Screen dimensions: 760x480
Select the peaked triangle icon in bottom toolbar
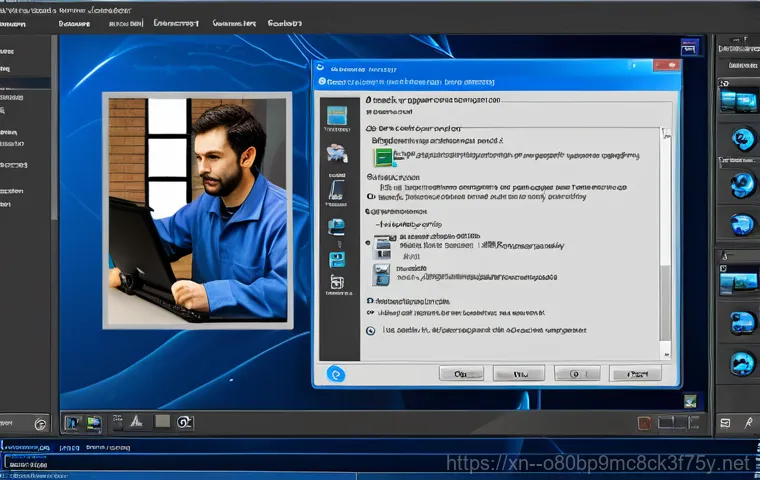(x=137, y=421)
